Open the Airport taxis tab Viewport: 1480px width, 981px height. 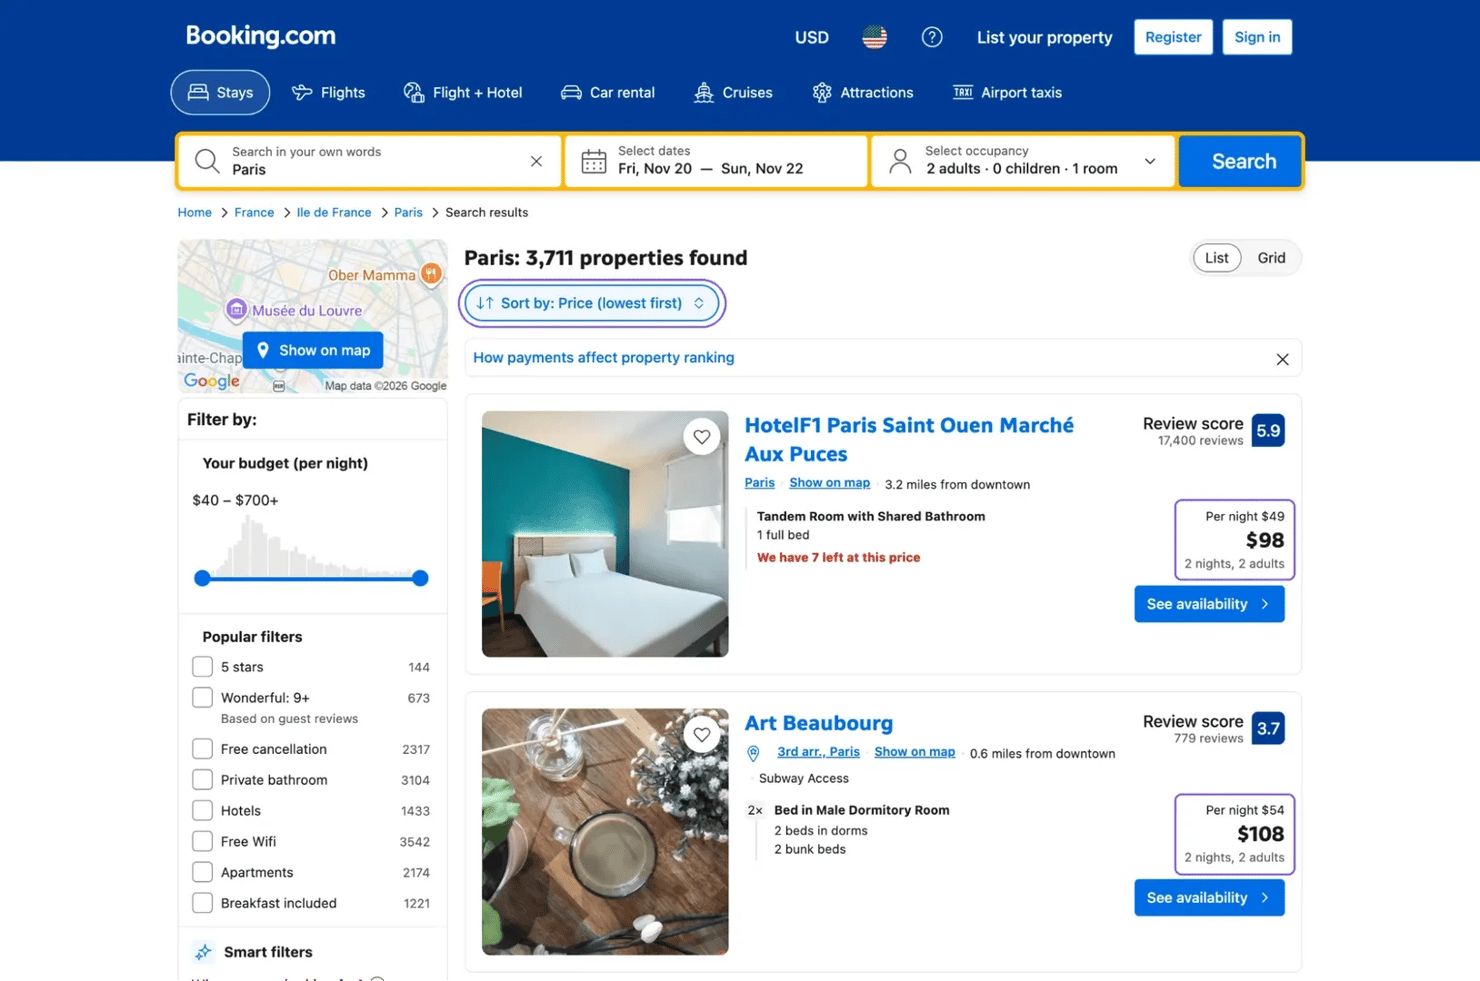coord(1007,92)
